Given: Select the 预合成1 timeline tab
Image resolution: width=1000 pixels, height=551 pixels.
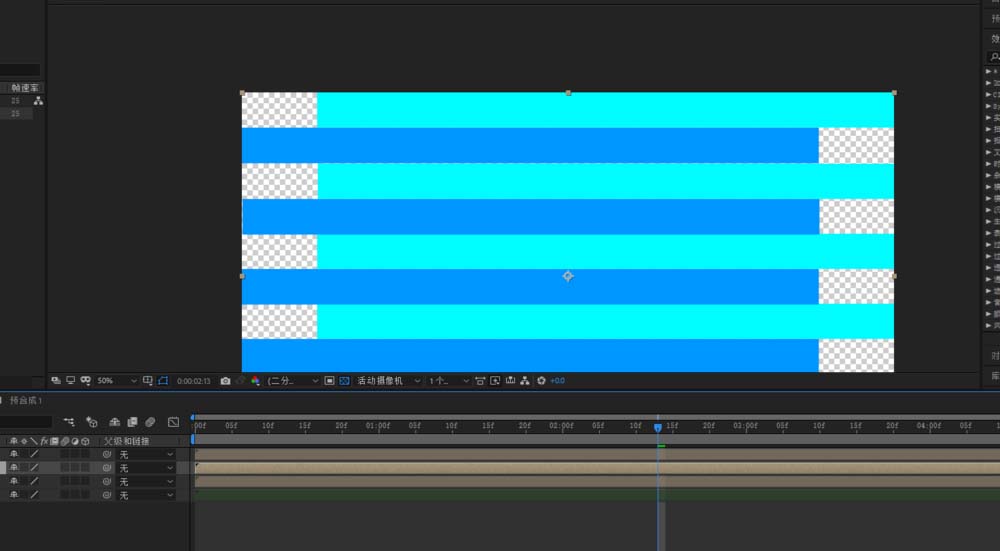Looking at the screenshot, I should tap(26, 400).
